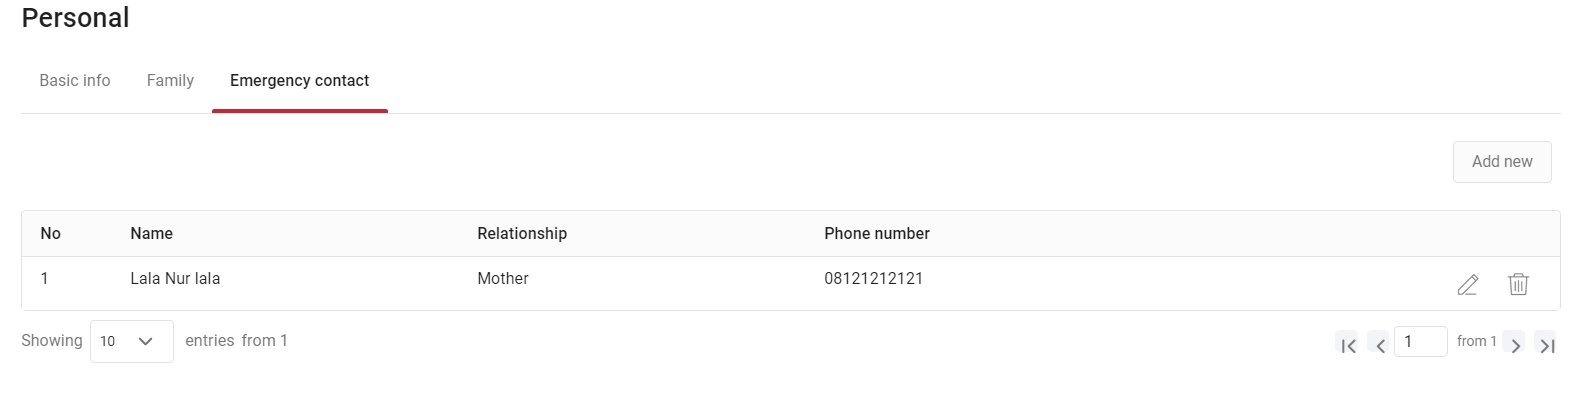Edit the Lala Nur lala contact with pencil icon
The width and height of the screenshot is (1578, 406).
tap(1467, 285)
